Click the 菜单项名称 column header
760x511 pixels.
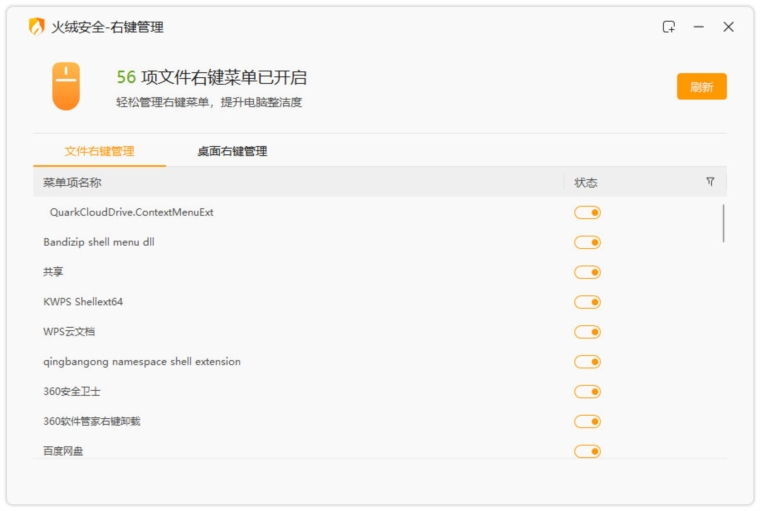[72, 182]
